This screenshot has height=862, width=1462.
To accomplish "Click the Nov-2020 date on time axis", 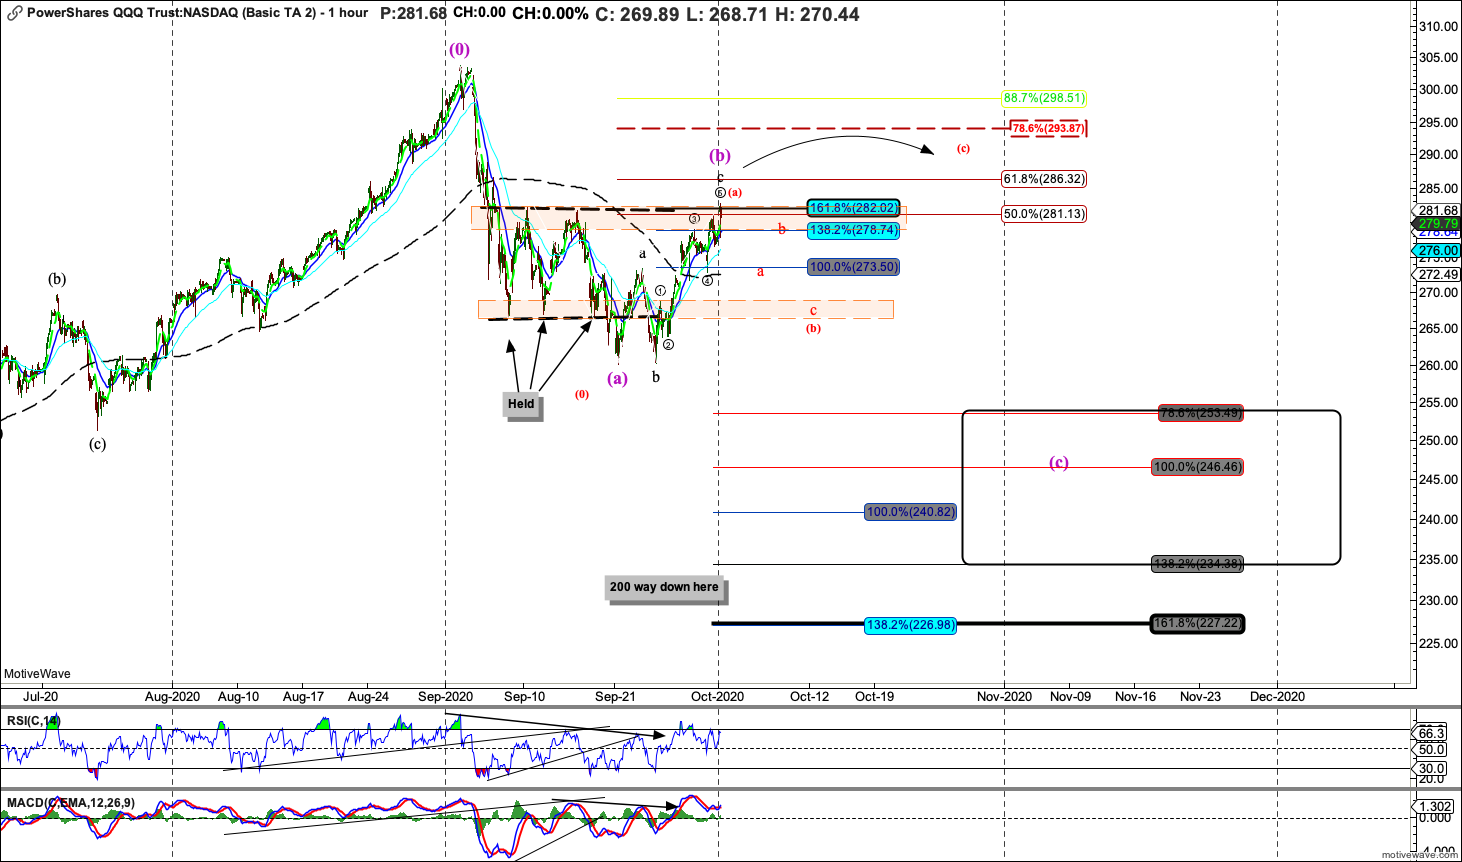I will [1005, 696].
